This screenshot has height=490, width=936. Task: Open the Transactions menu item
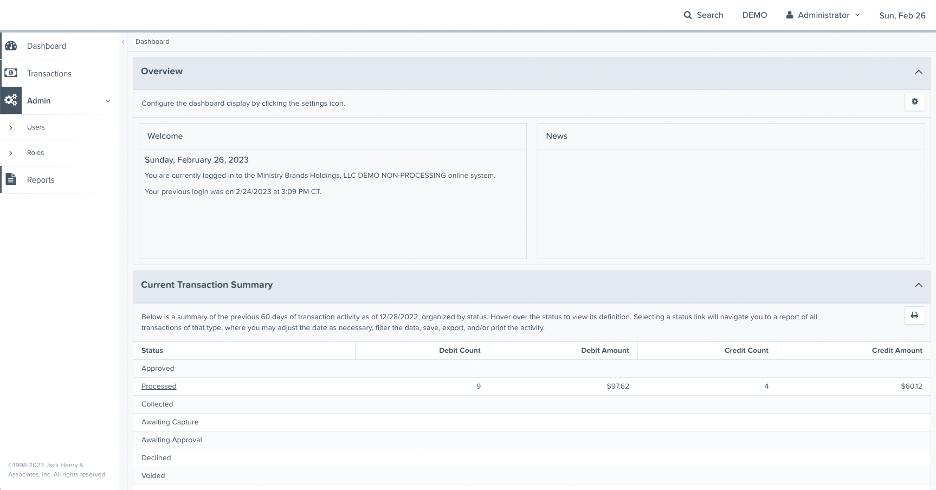[49, 74]
